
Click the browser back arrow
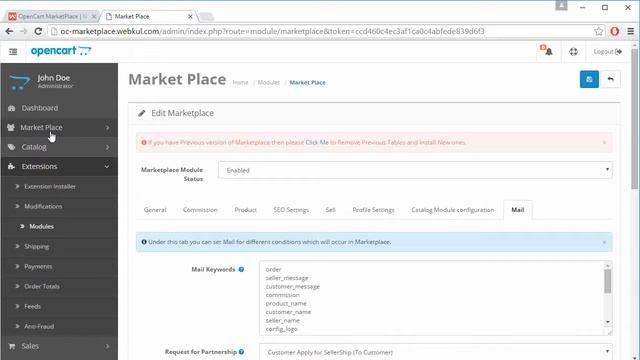point(9,31)
